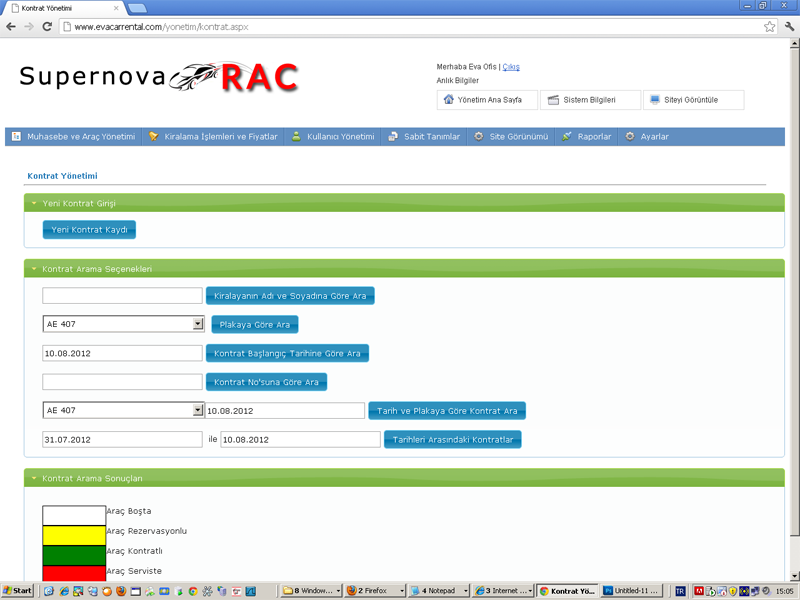Click the Kiralama İşlemleri ve Fiyatlar menu icon

[x=154, y=136]
